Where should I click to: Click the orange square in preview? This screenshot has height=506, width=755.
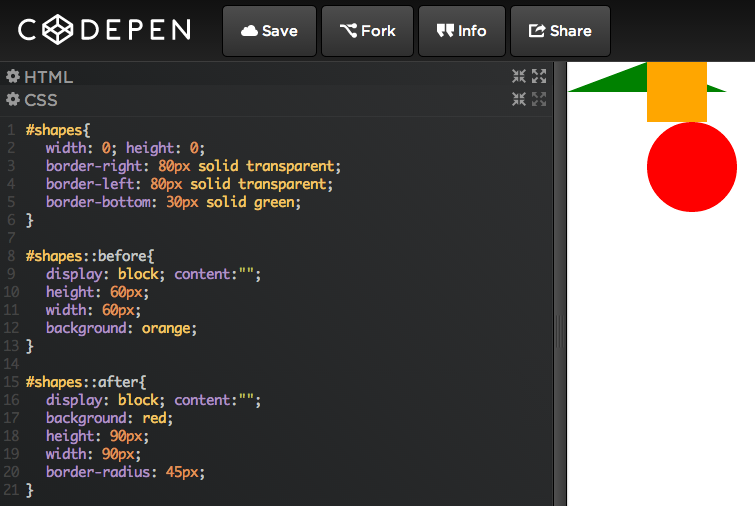pos(677,92)
